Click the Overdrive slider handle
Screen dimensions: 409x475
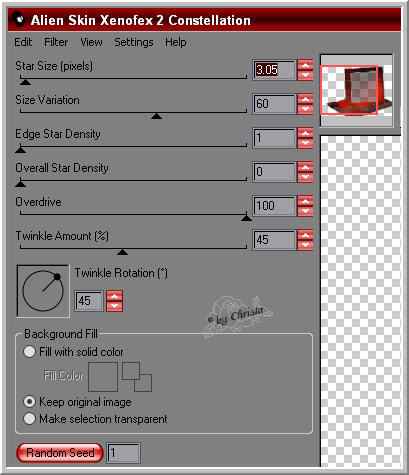coord(246,218)
